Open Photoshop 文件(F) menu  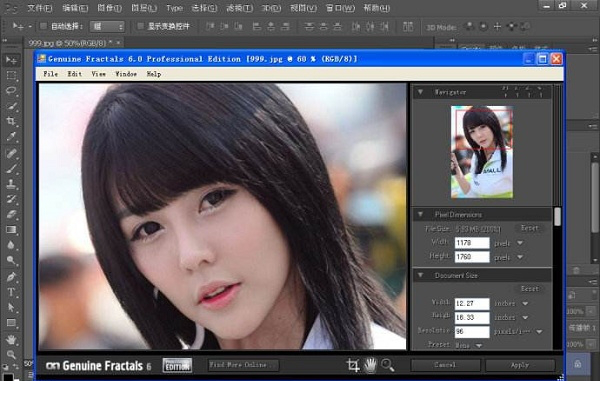coord(40,8)
